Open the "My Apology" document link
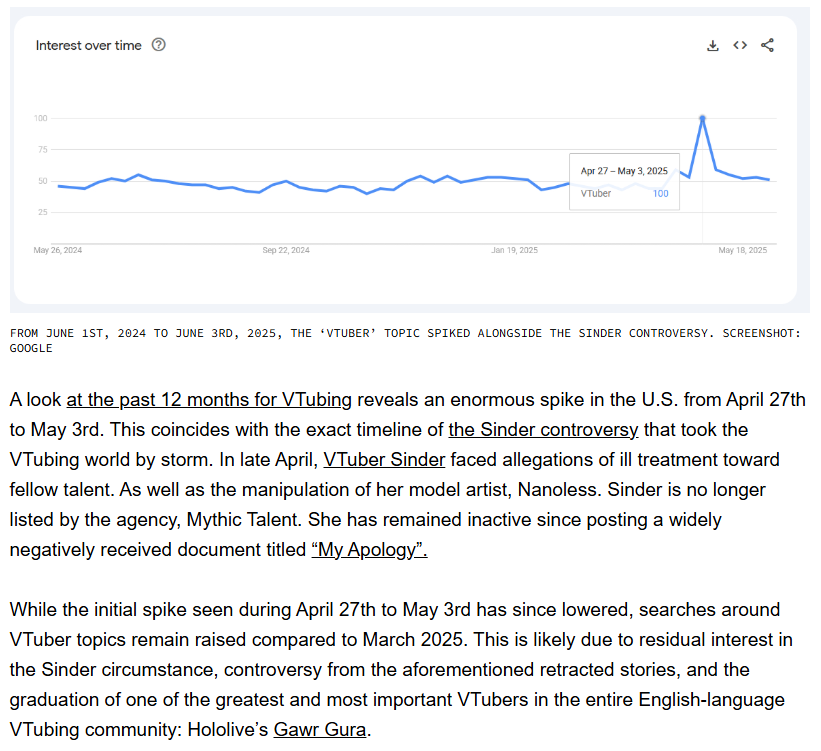Viewport: 821px width, 751px height. point(370,549)
